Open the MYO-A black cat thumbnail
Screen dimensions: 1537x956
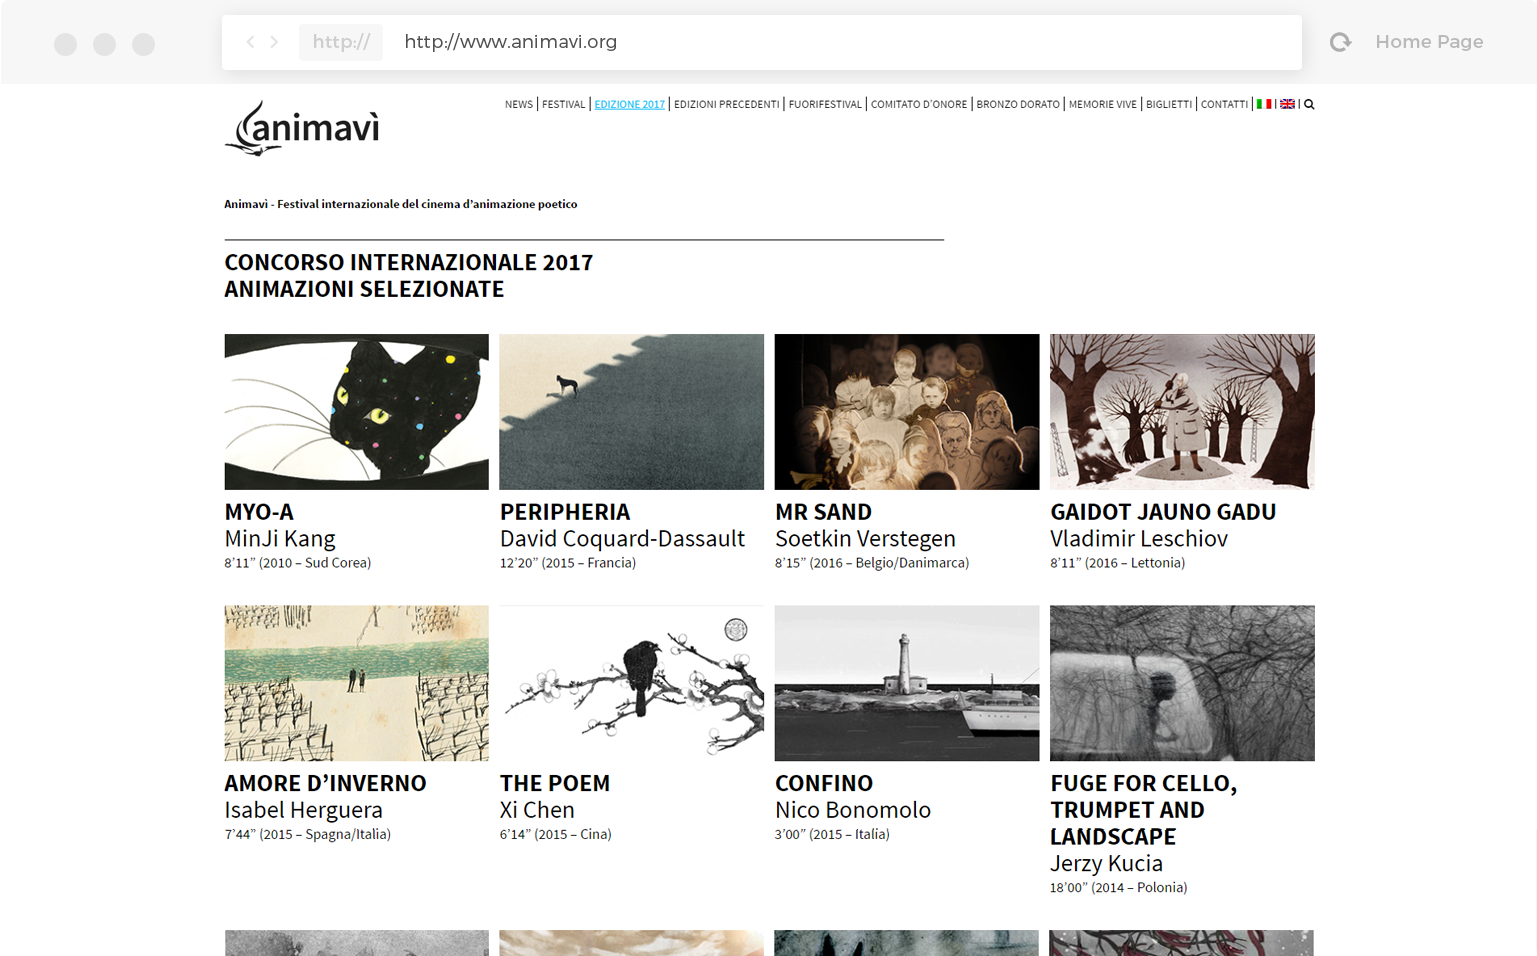click(x=356, y=412)
